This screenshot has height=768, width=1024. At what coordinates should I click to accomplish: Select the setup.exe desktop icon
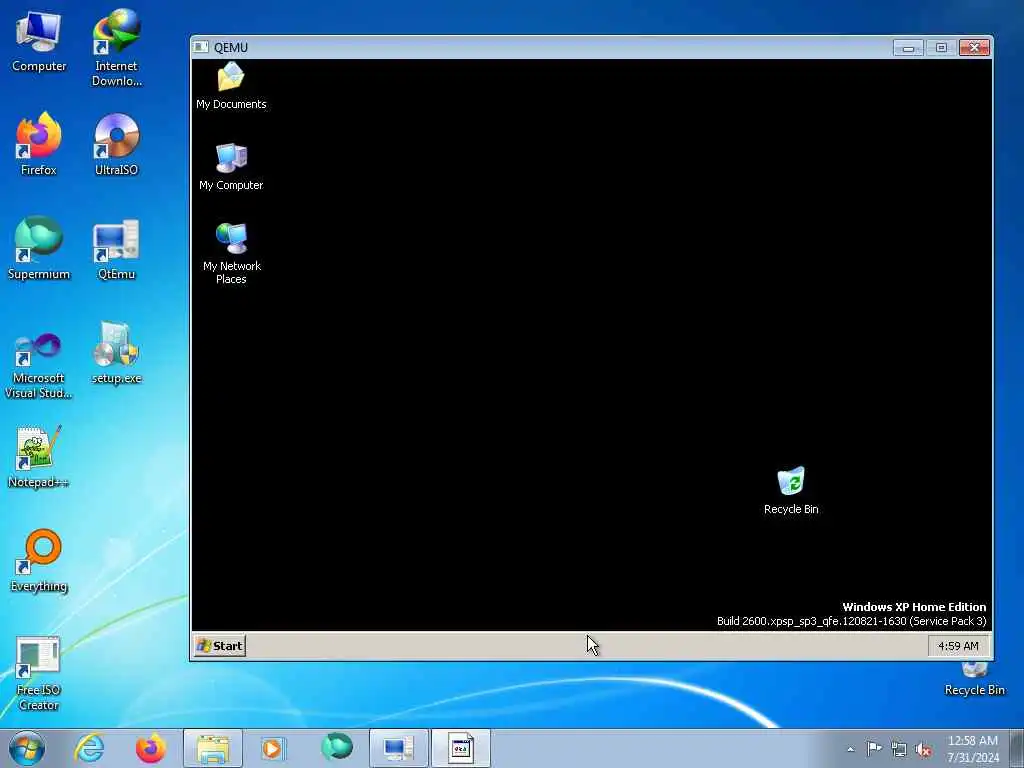click(116, 353)
